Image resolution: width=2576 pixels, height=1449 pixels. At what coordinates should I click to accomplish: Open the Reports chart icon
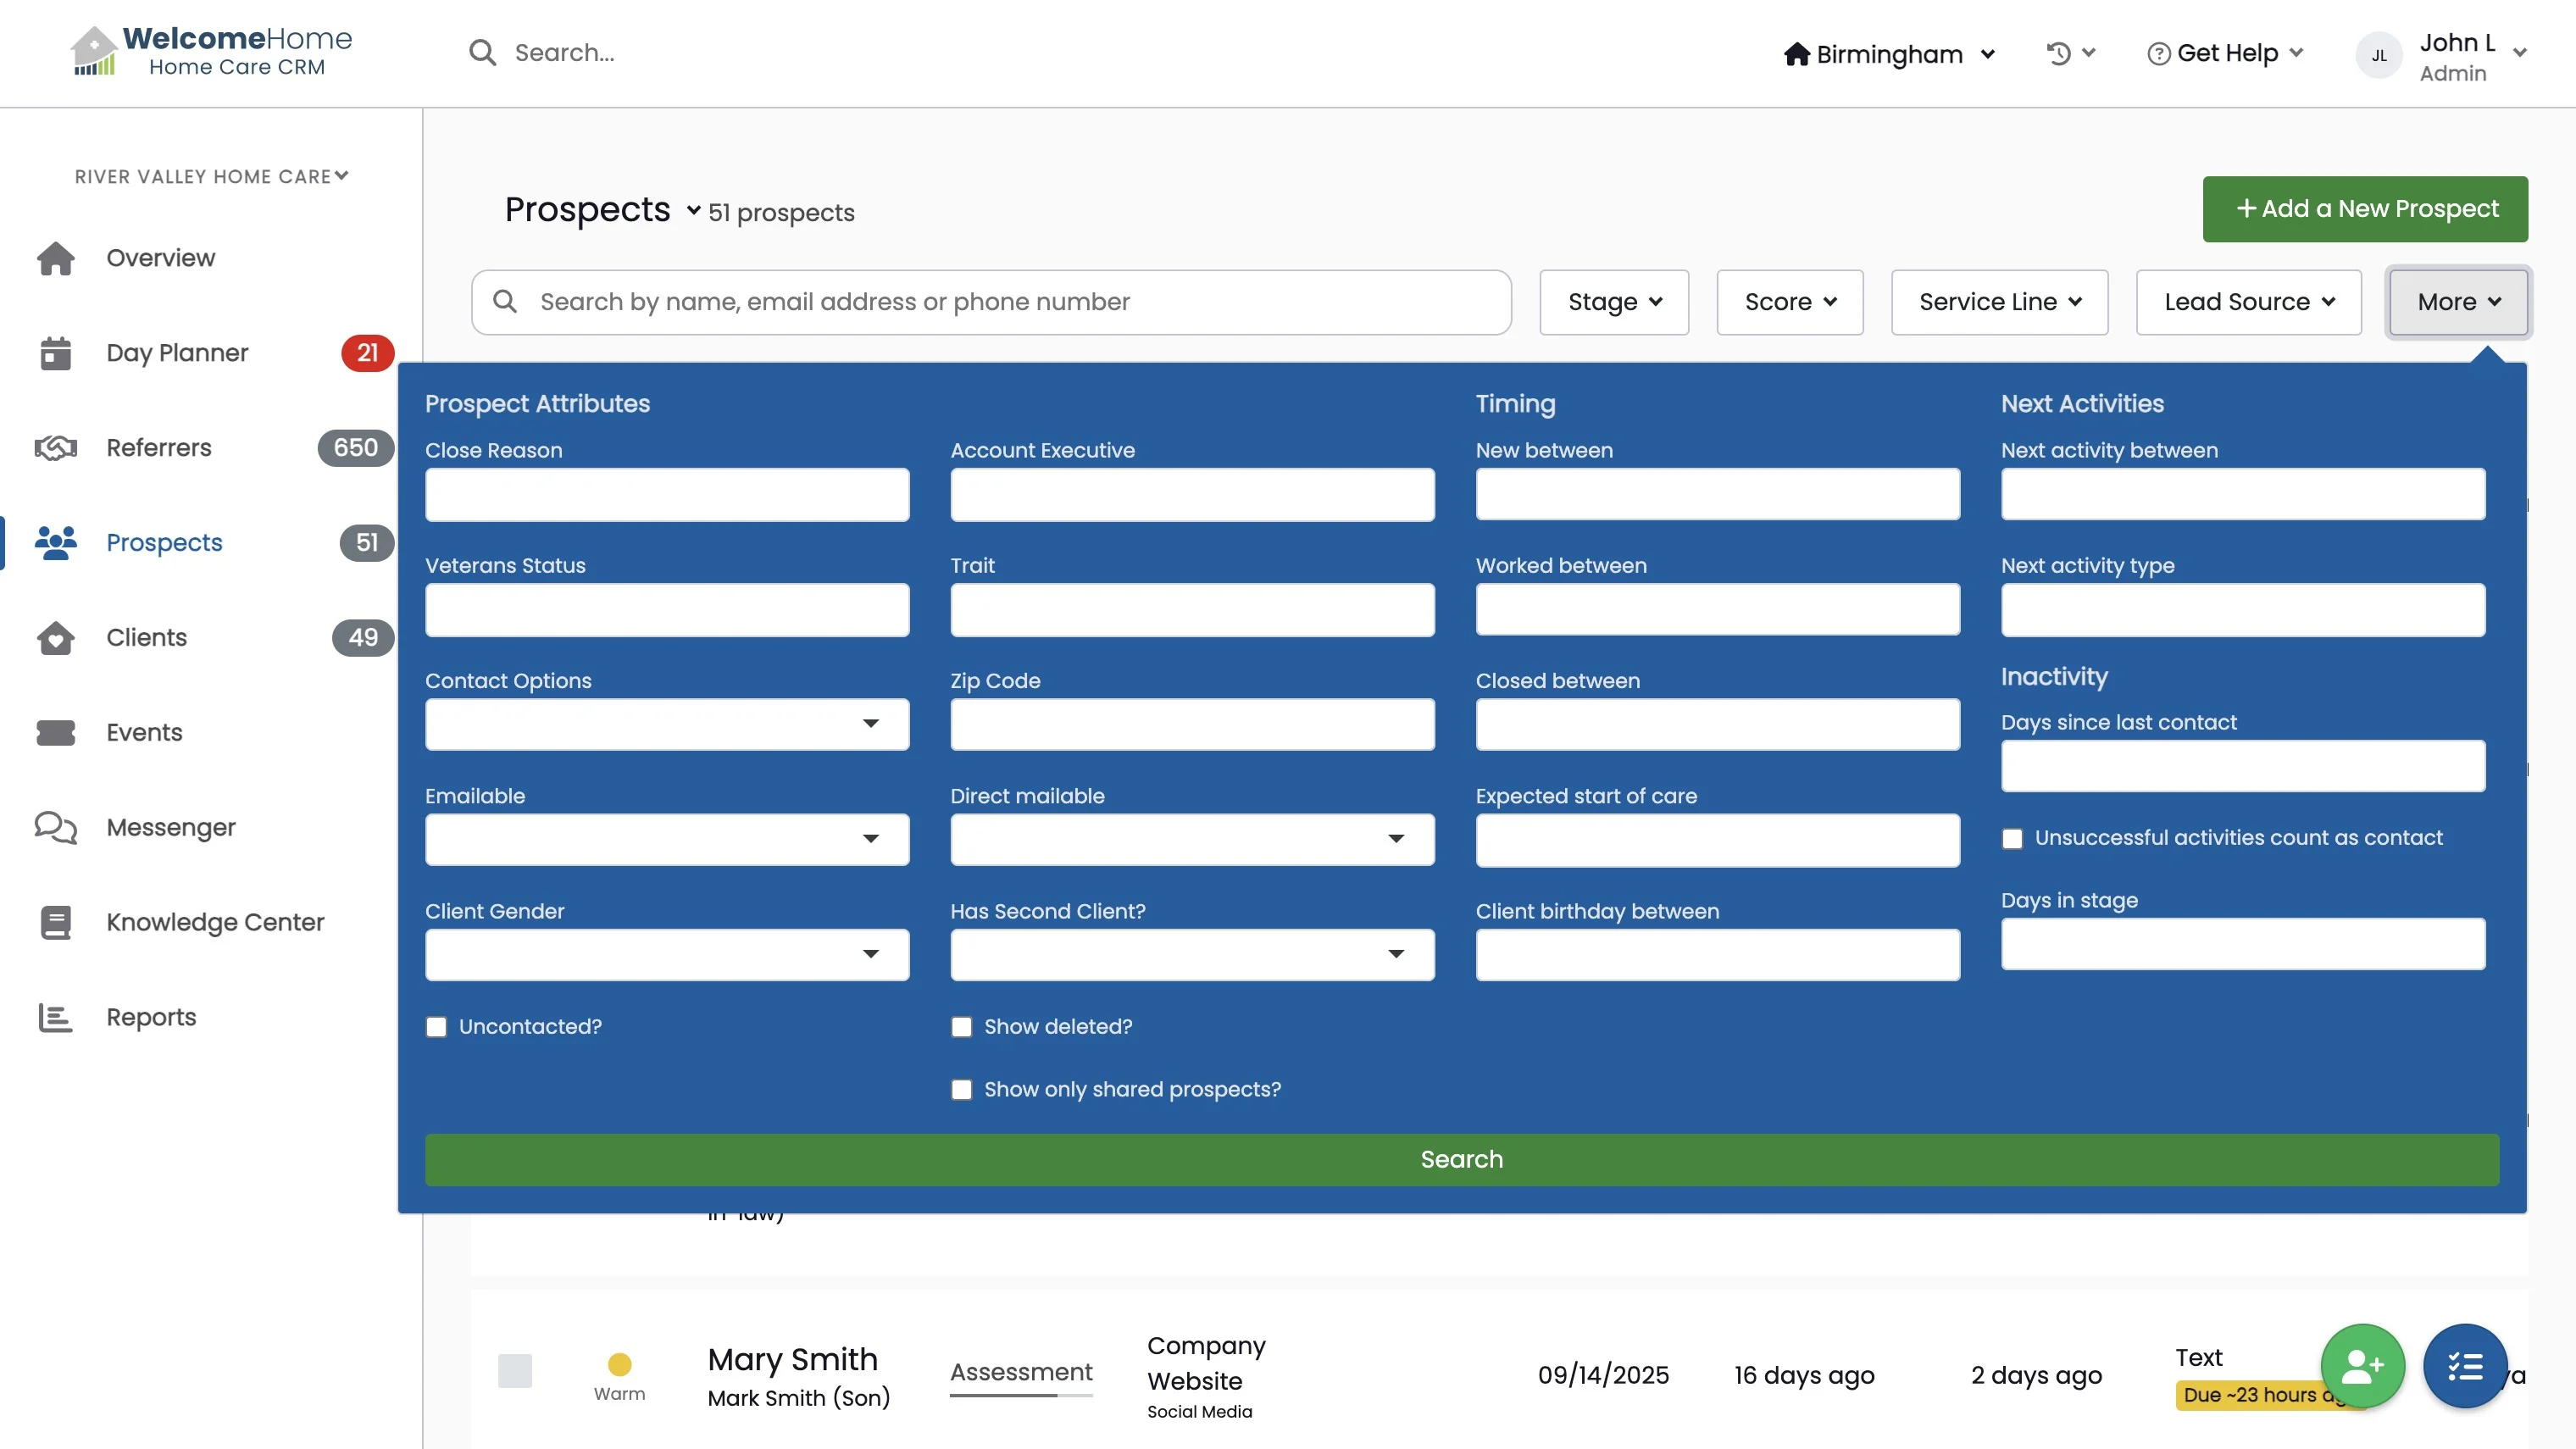56,1017
